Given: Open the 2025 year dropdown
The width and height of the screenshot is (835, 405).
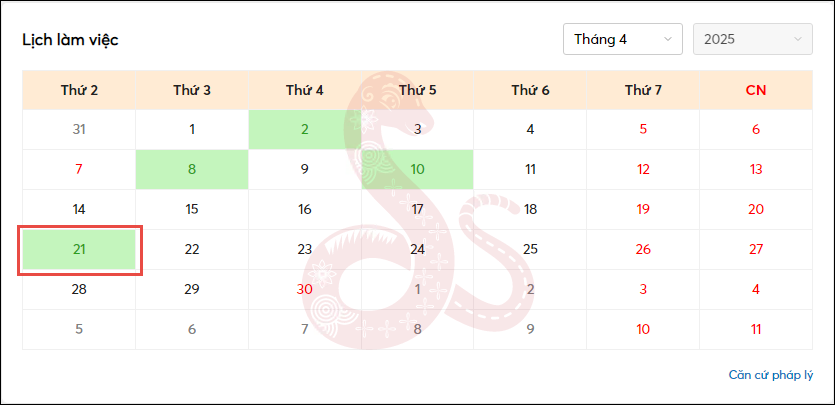Looking at the screenshot, I should [752, 39].
